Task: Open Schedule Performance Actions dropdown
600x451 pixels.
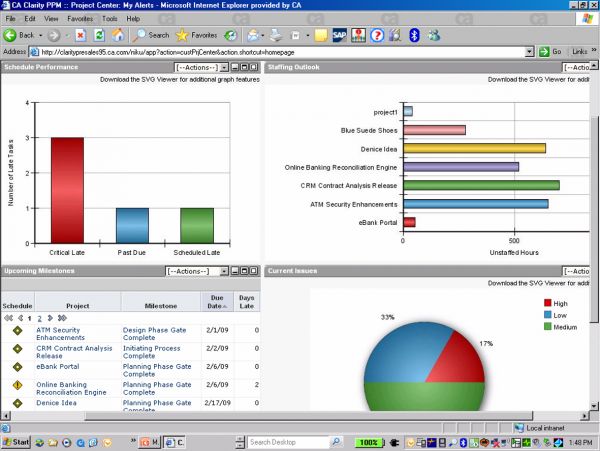Action: click(202, 67)
